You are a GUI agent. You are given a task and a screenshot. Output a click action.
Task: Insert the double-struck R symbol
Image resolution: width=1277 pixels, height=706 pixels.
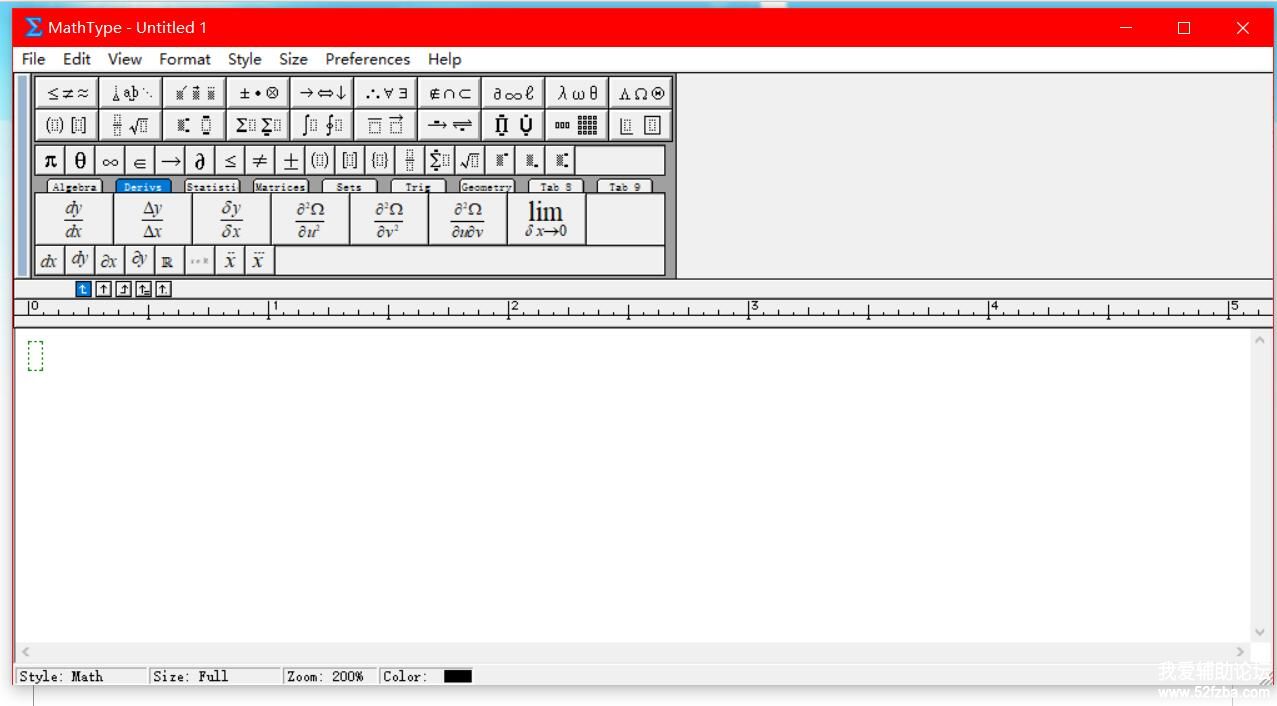point(167,261)
